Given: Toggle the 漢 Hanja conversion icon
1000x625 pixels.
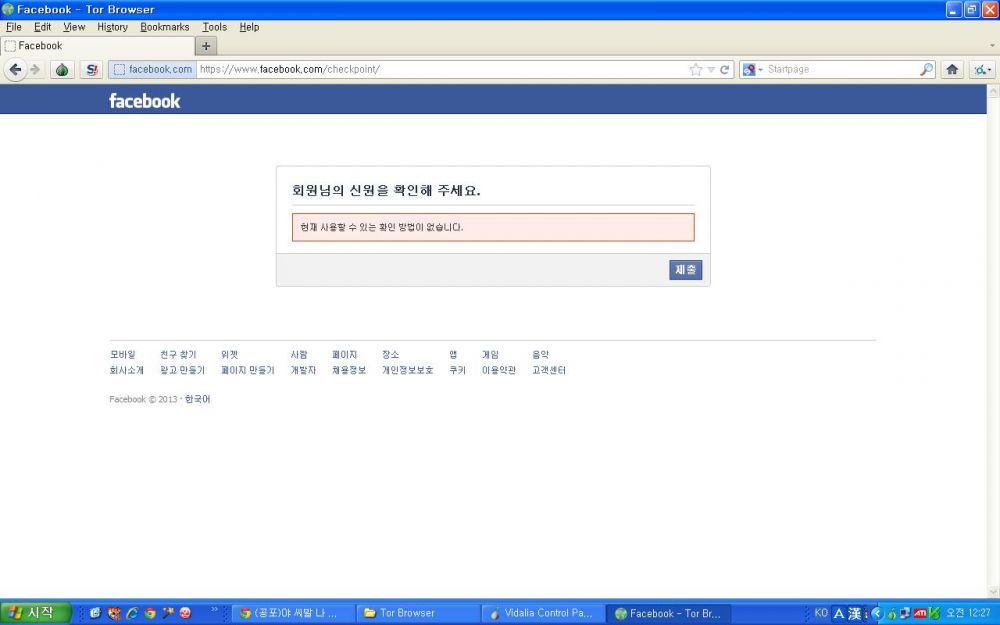Looking at the screenshot, I should [x=855, y=614].
